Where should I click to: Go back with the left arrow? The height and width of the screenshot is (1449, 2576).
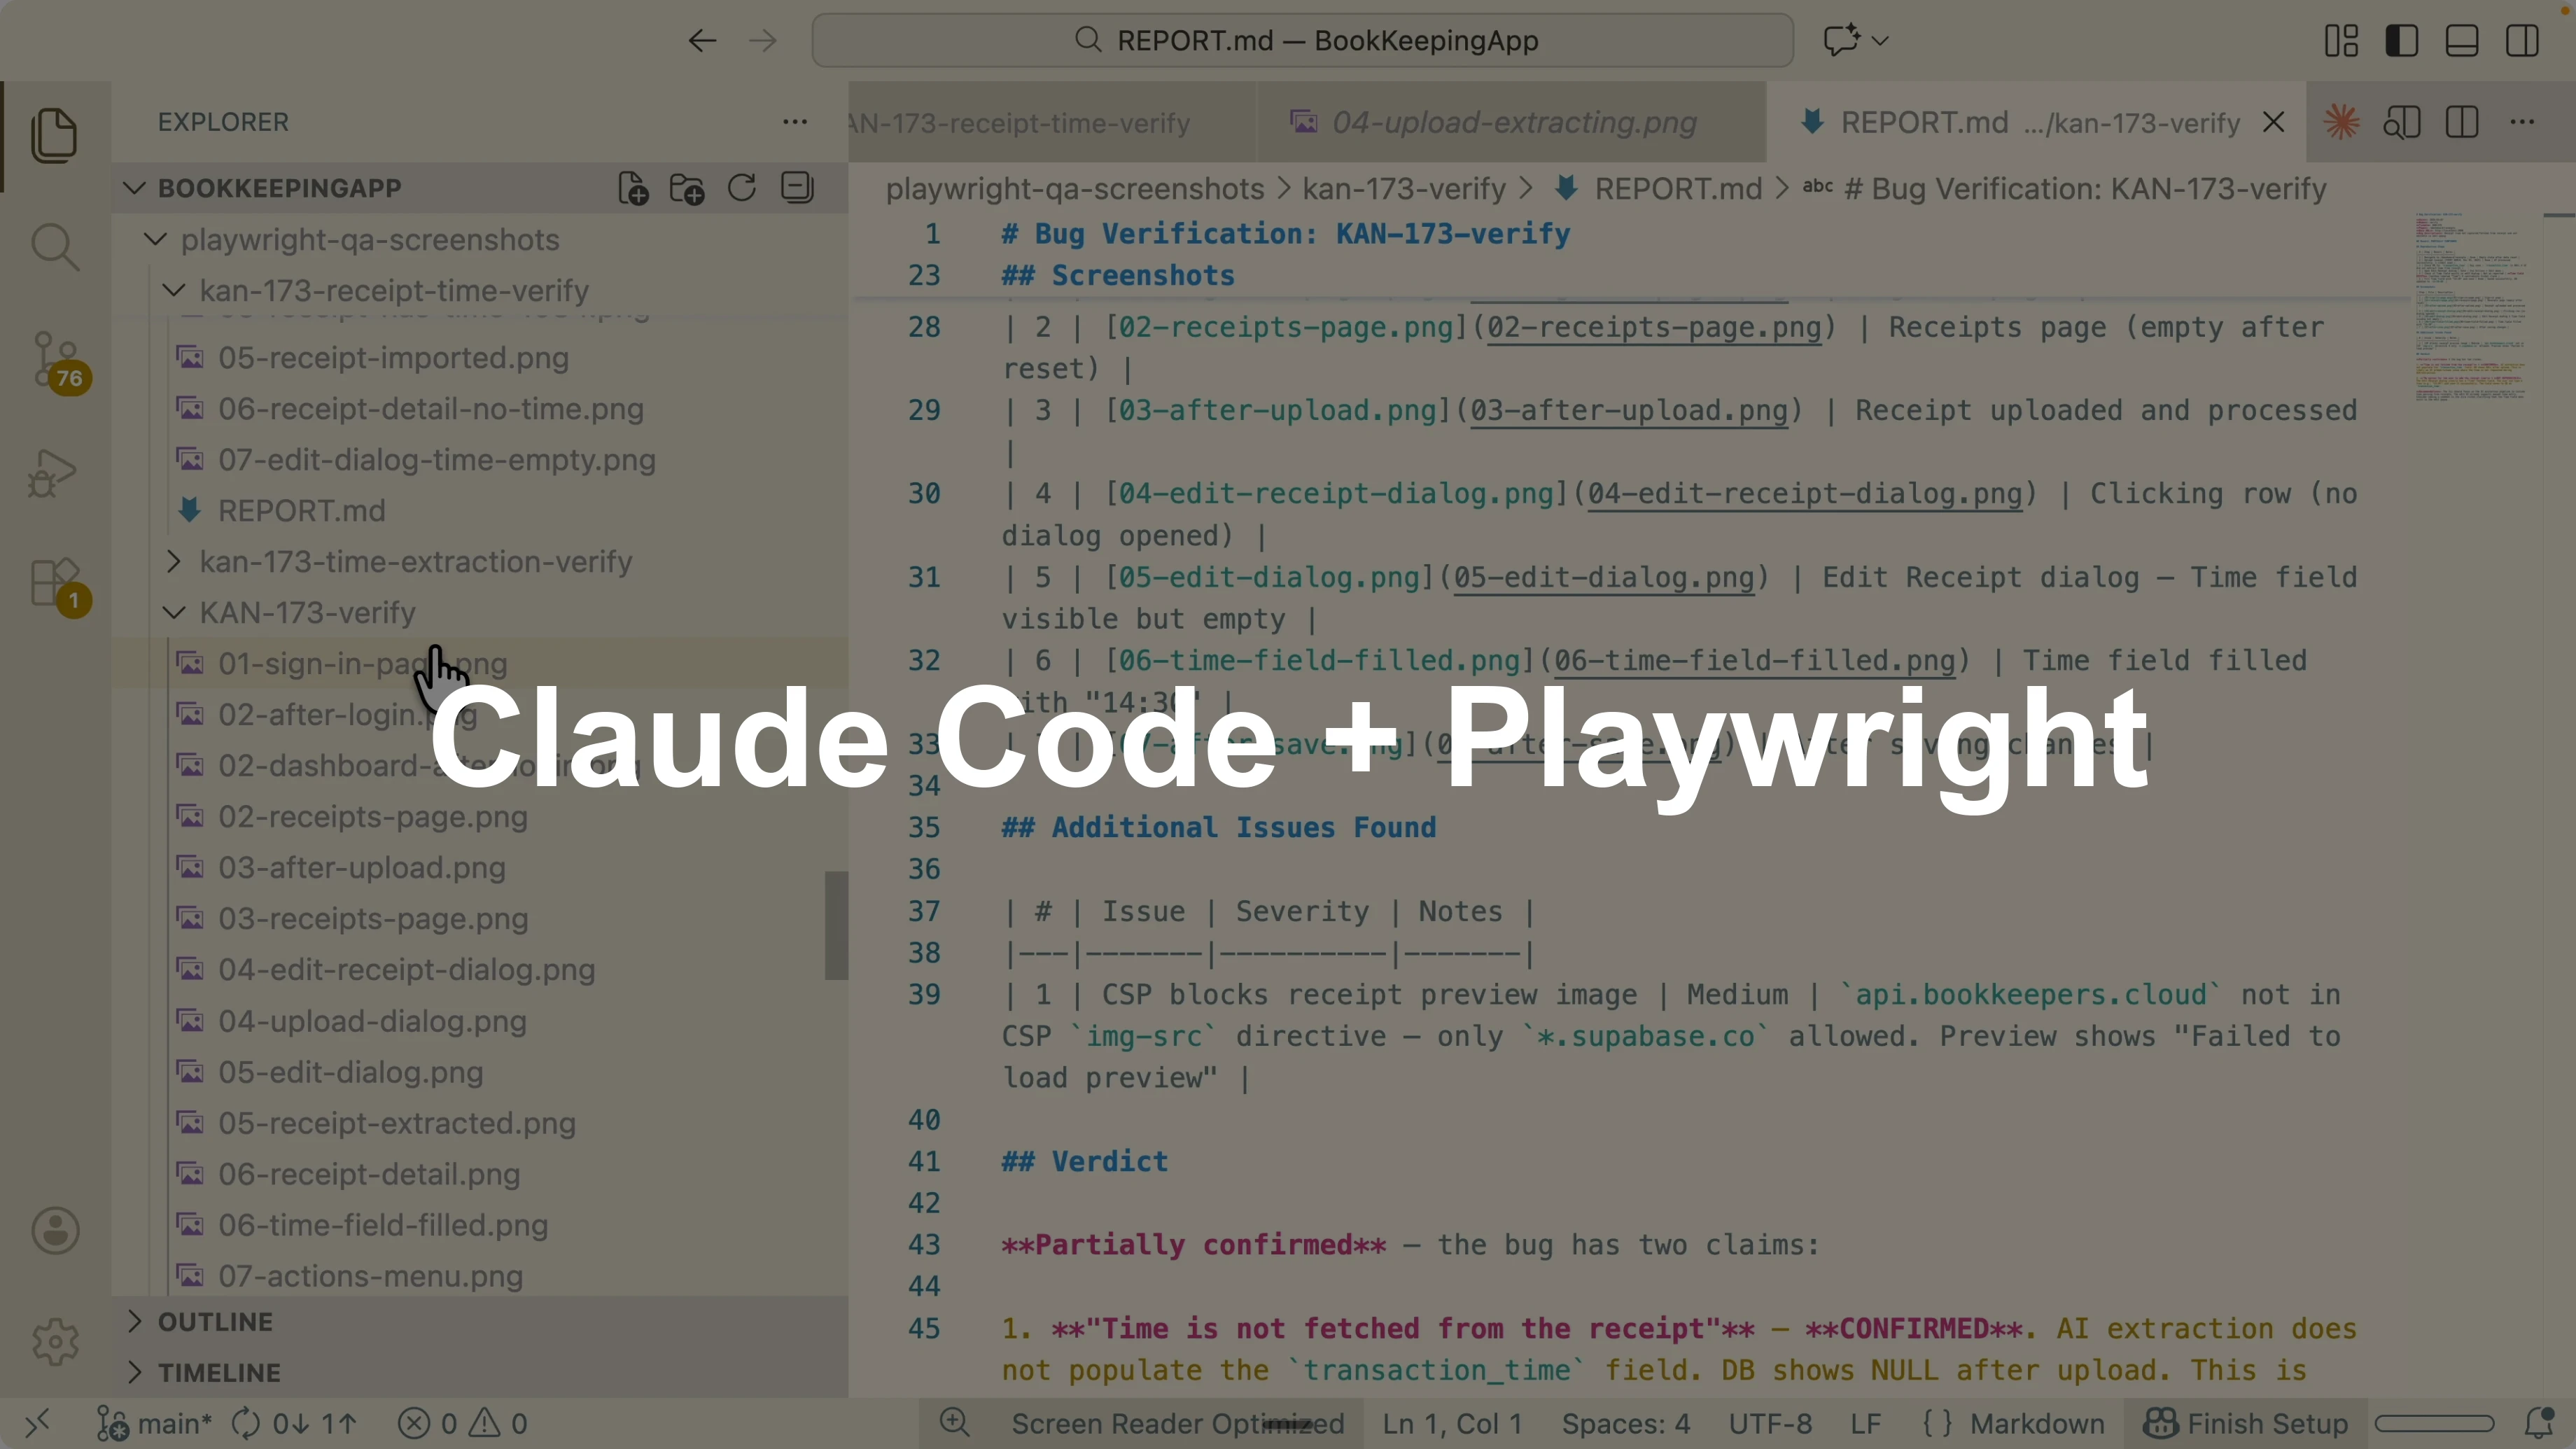702,40
